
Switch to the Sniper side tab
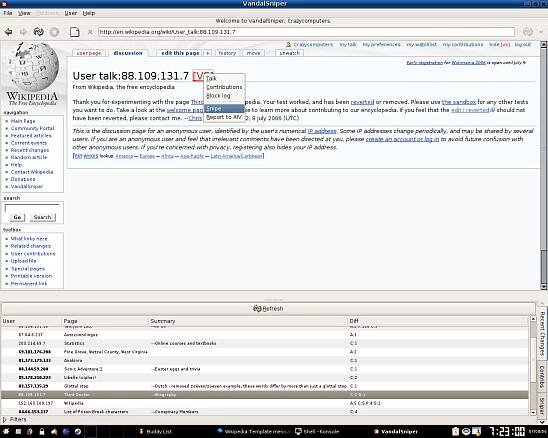pos(542,405)
